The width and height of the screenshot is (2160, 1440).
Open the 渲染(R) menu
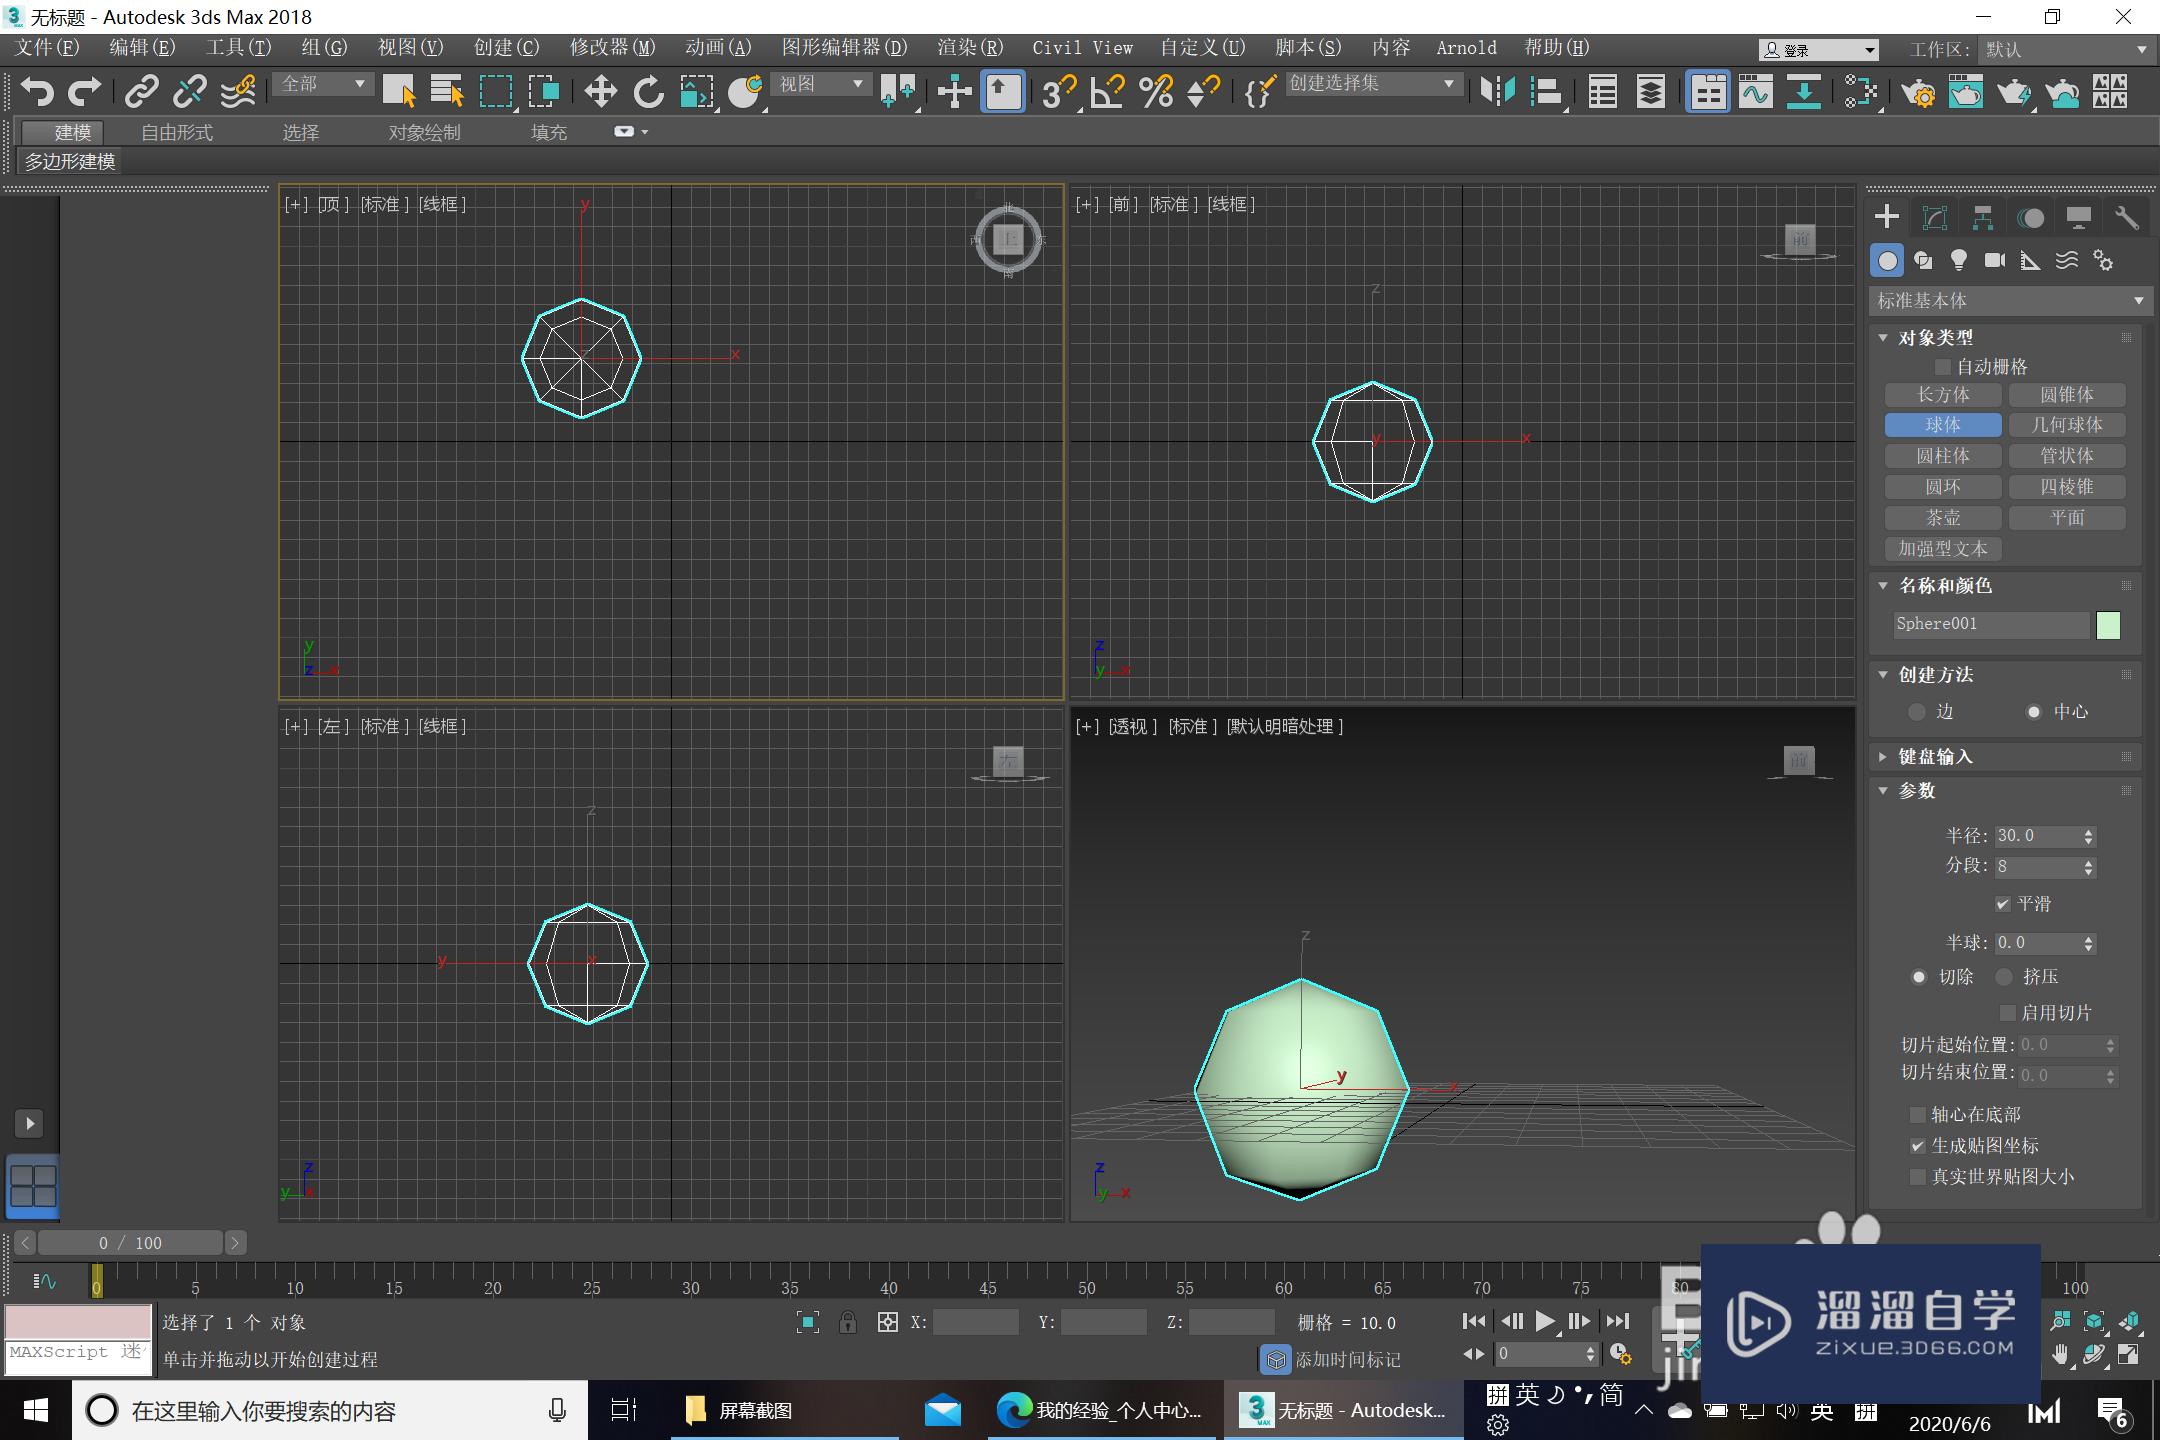pos(969,48)
